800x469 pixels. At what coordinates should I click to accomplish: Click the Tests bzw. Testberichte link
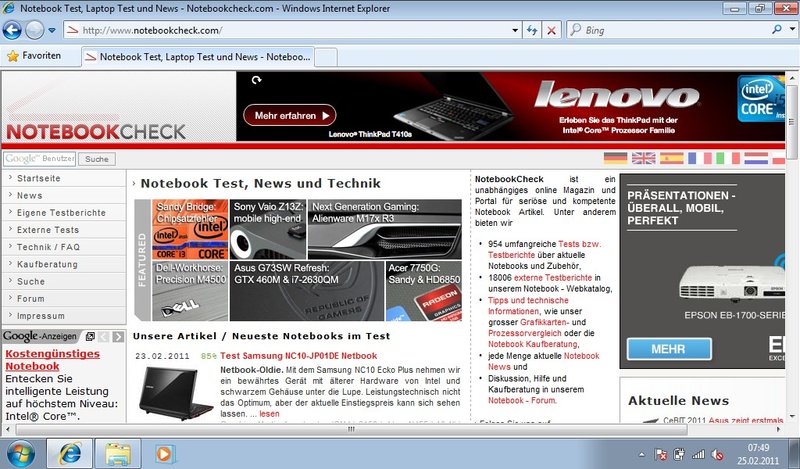click(x=544, y=250)
